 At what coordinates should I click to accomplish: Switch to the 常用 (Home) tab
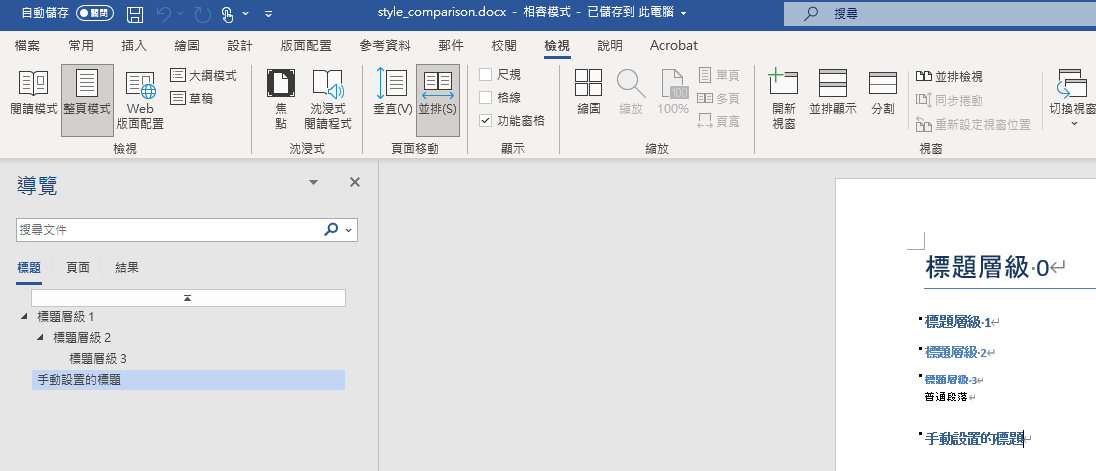click(x=81, y=45)
